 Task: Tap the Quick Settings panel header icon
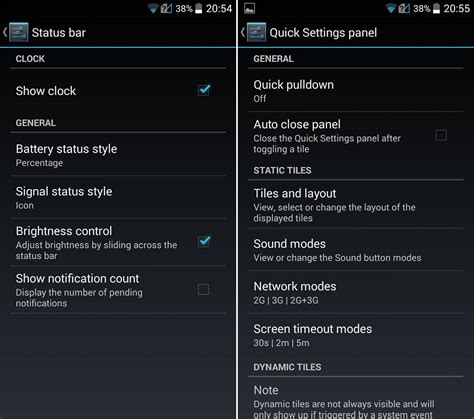[x=256, y=32]
